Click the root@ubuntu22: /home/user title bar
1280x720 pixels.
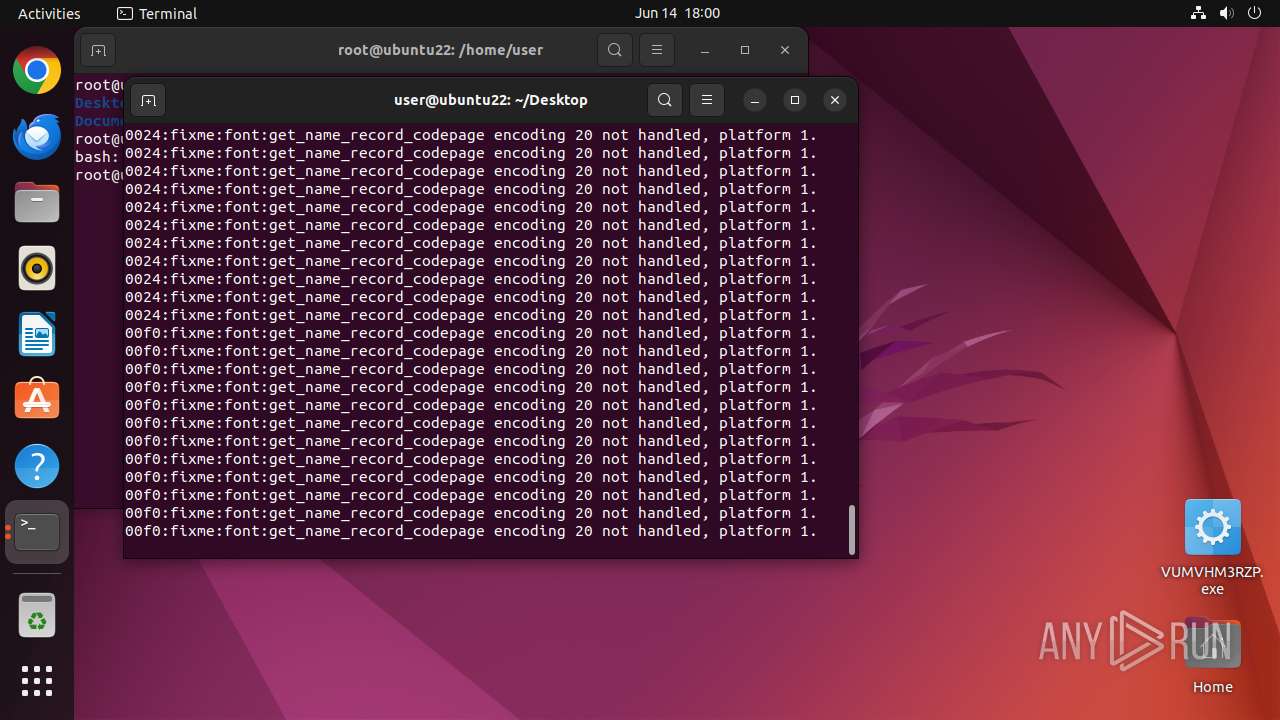tap(441, 50)
